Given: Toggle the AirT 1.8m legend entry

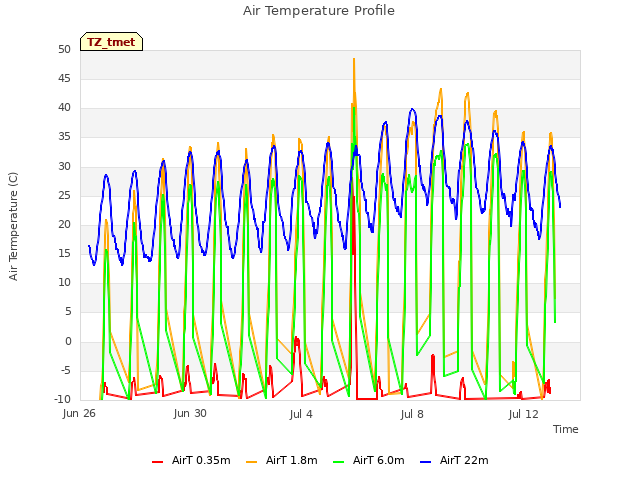Looking at the screenshot, I should pos(282,460).
